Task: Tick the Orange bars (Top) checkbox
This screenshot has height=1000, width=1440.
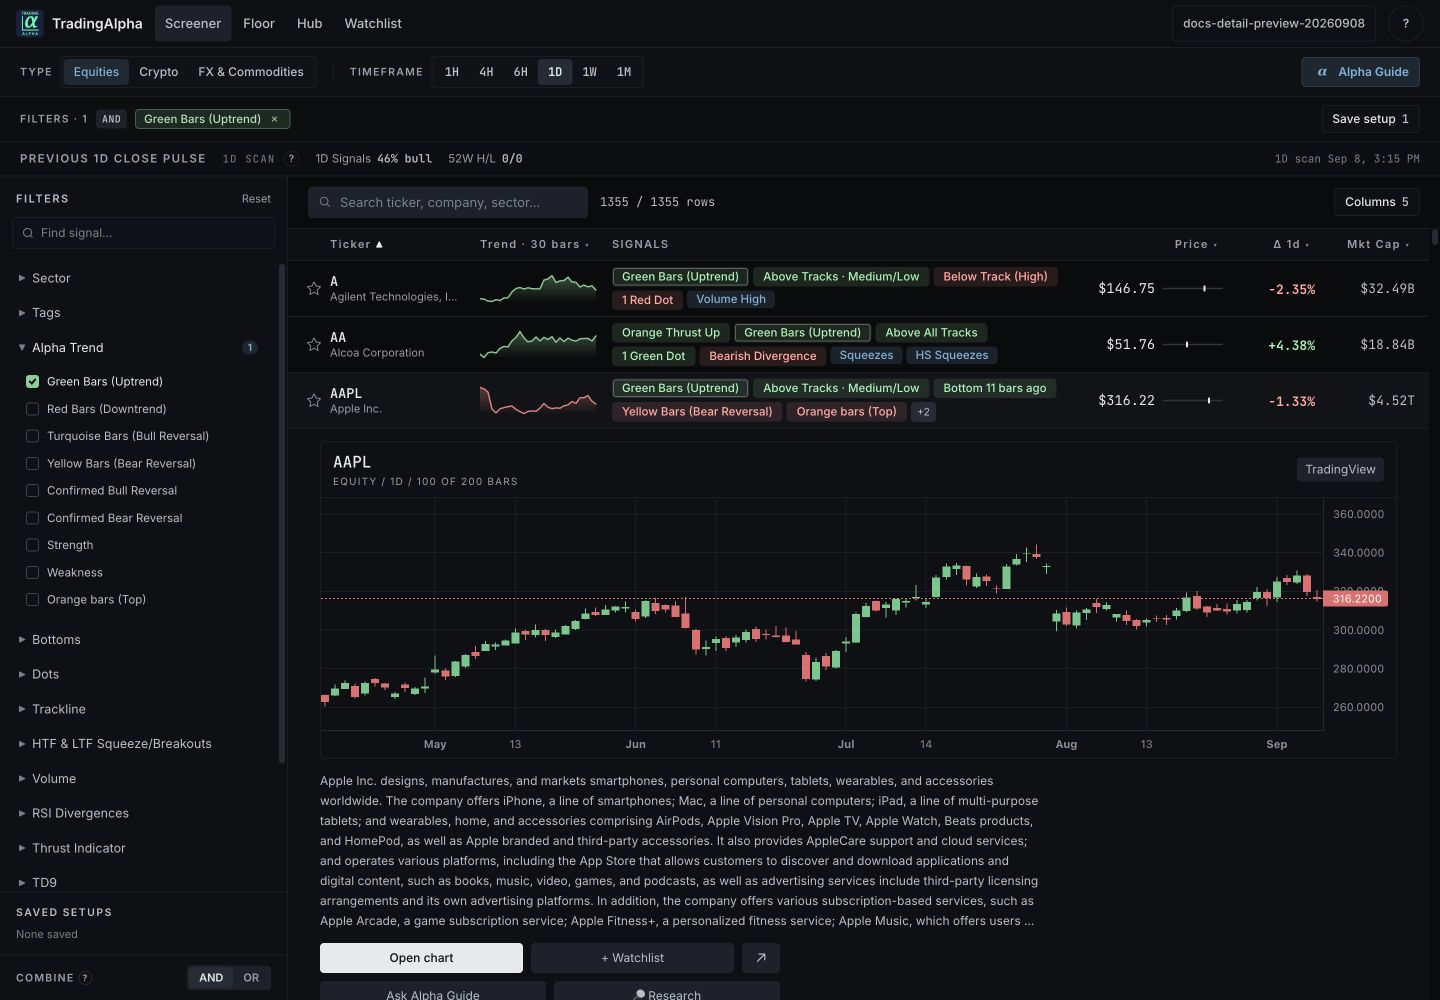Action: 32,600
